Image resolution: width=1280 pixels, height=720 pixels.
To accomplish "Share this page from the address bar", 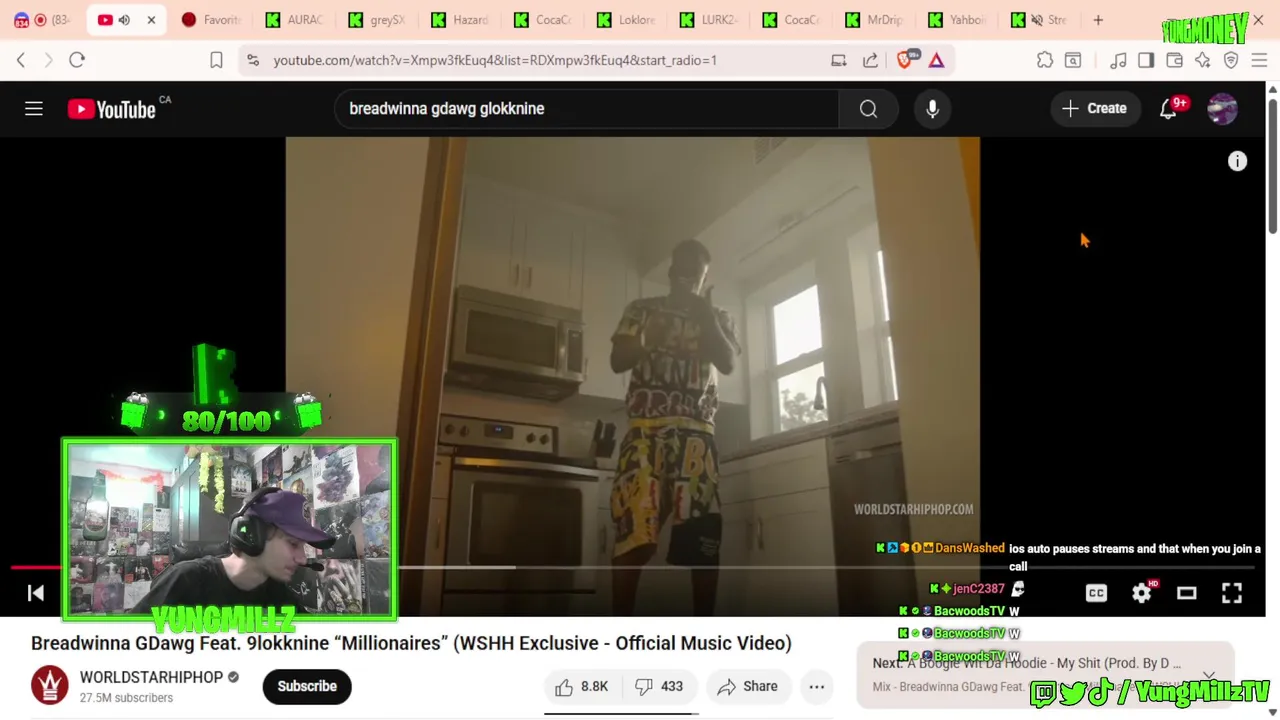I will [870, 60].
